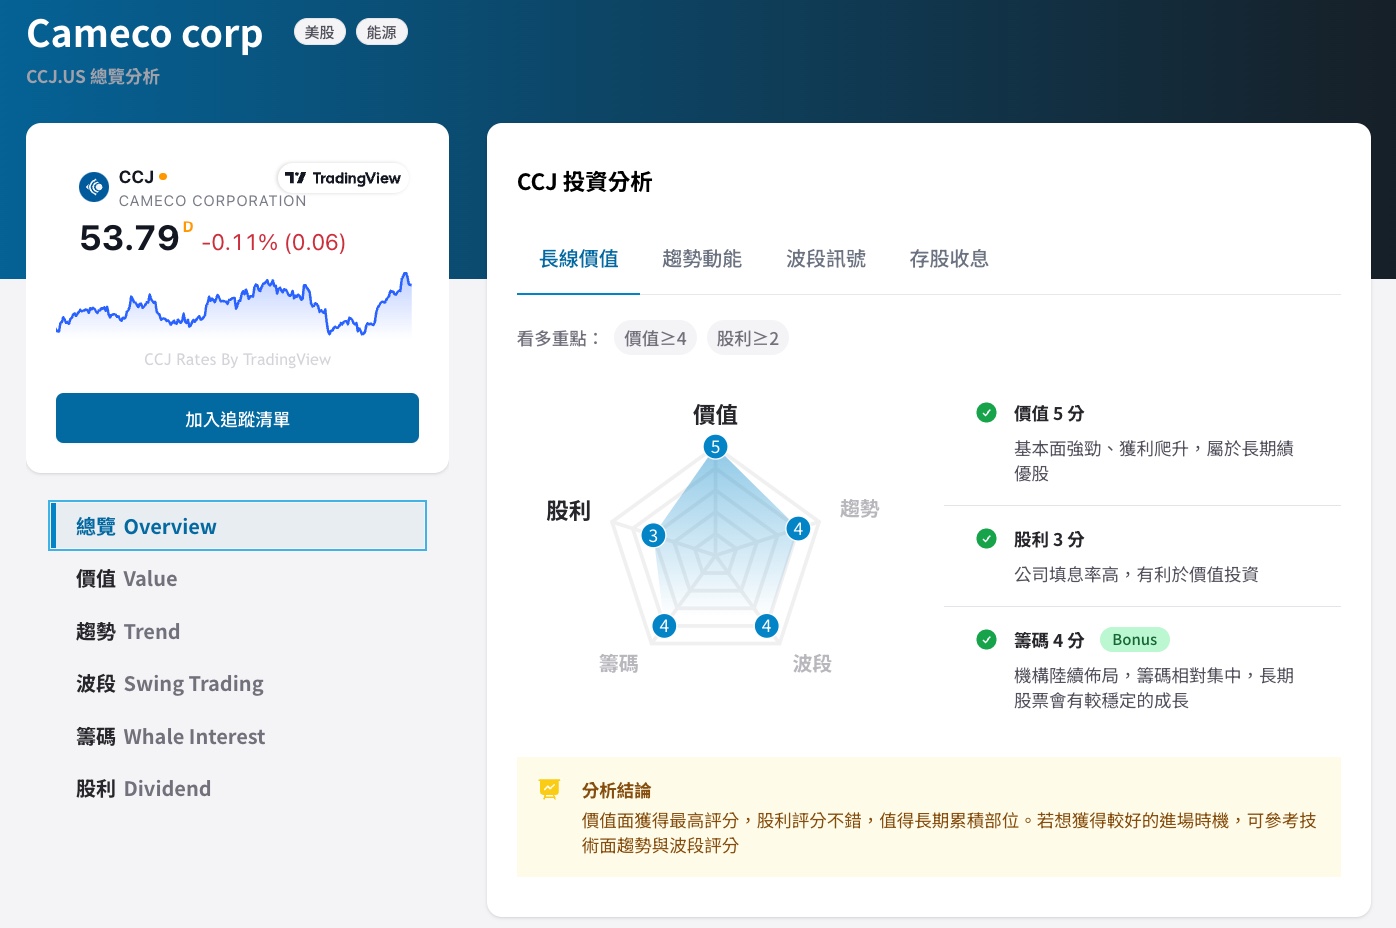Click the green checkmark beside 籌碼 4 分

coord(986,640)
